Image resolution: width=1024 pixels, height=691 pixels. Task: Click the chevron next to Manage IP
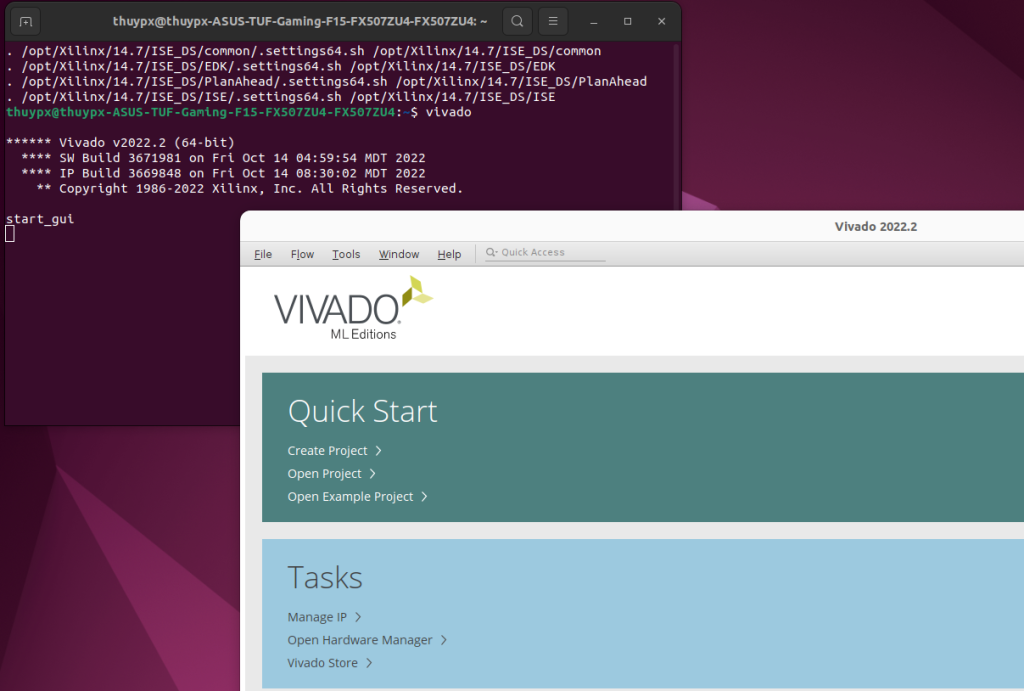pos(358,617)
